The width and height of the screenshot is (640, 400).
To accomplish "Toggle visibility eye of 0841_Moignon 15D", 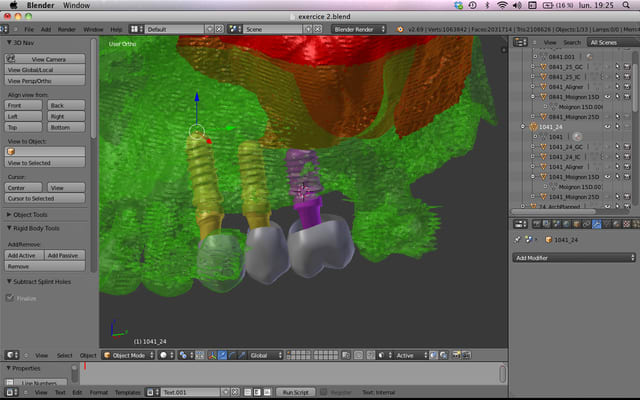I will (606, 97).
